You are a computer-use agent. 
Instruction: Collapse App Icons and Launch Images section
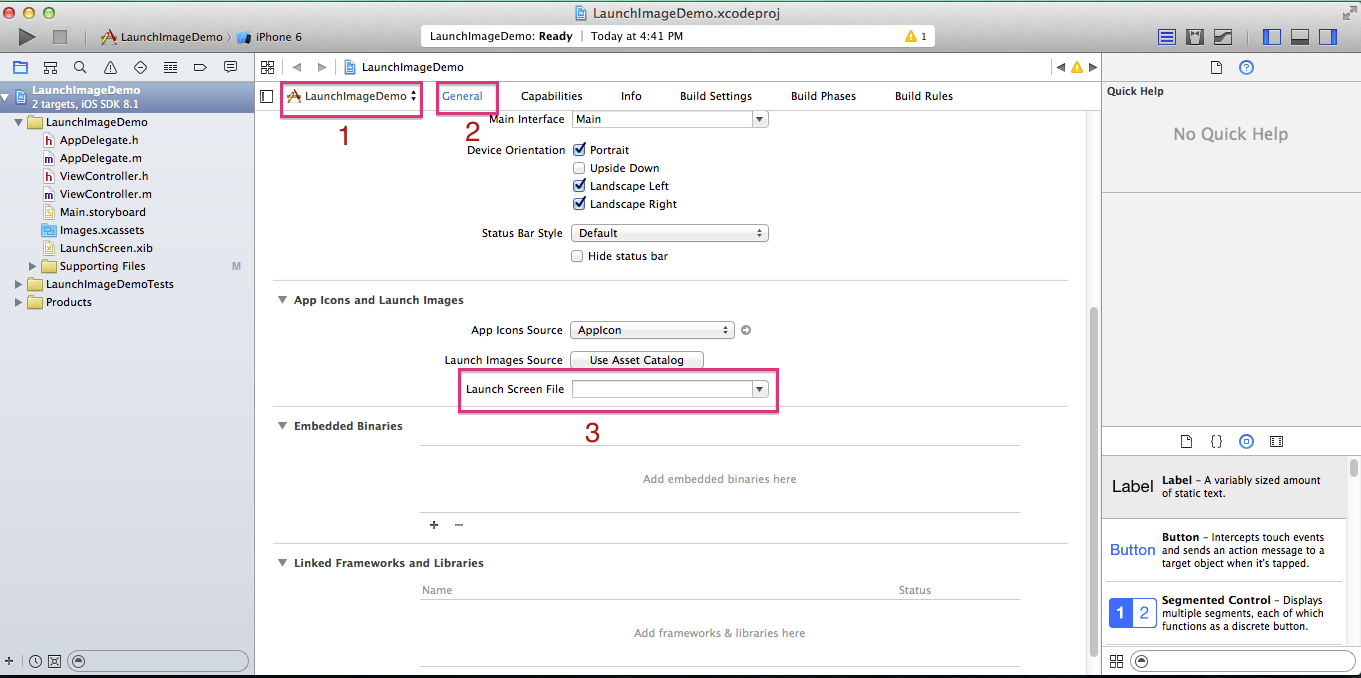[x=282, y=300]
